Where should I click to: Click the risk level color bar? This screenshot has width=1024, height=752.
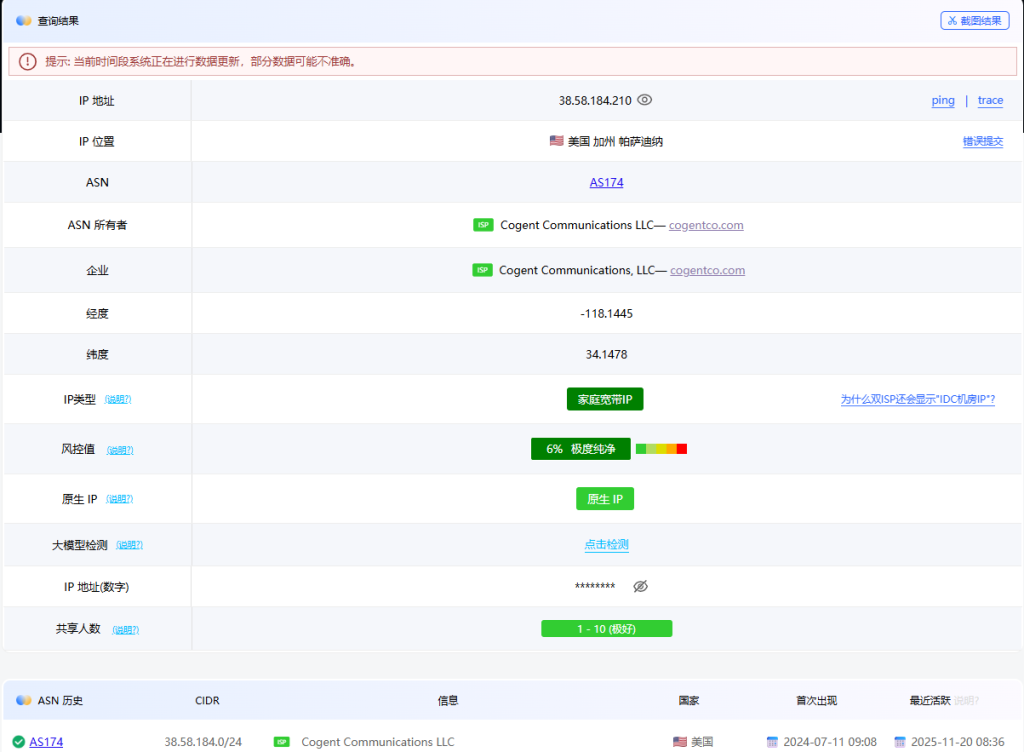[661, 449]
